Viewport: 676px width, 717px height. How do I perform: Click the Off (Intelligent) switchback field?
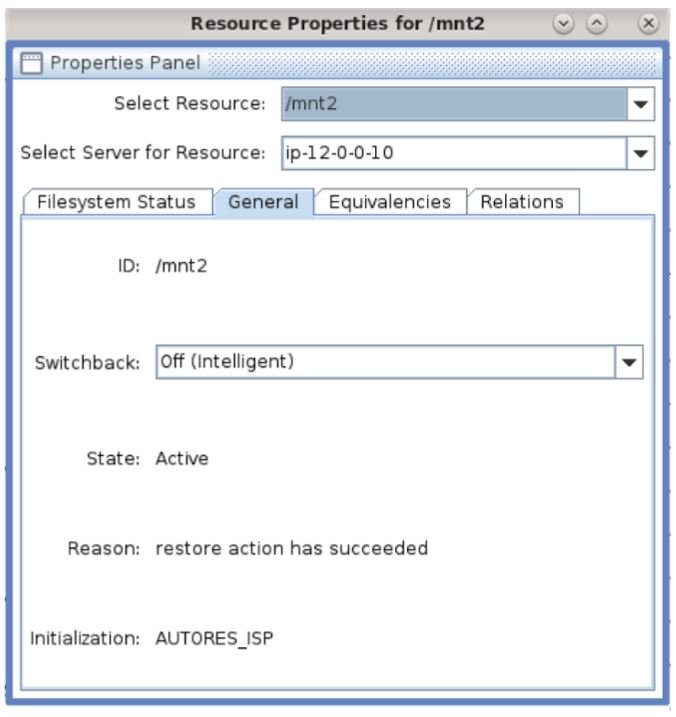(385, 362)
